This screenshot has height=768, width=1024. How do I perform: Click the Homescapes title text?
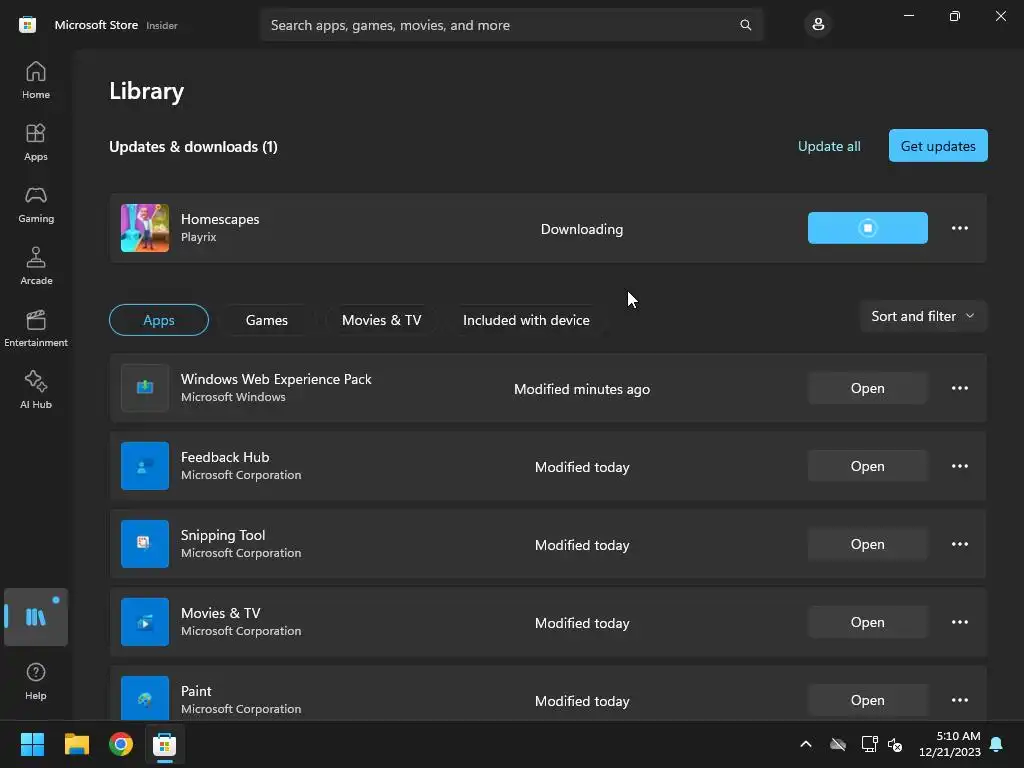[220, 219]
